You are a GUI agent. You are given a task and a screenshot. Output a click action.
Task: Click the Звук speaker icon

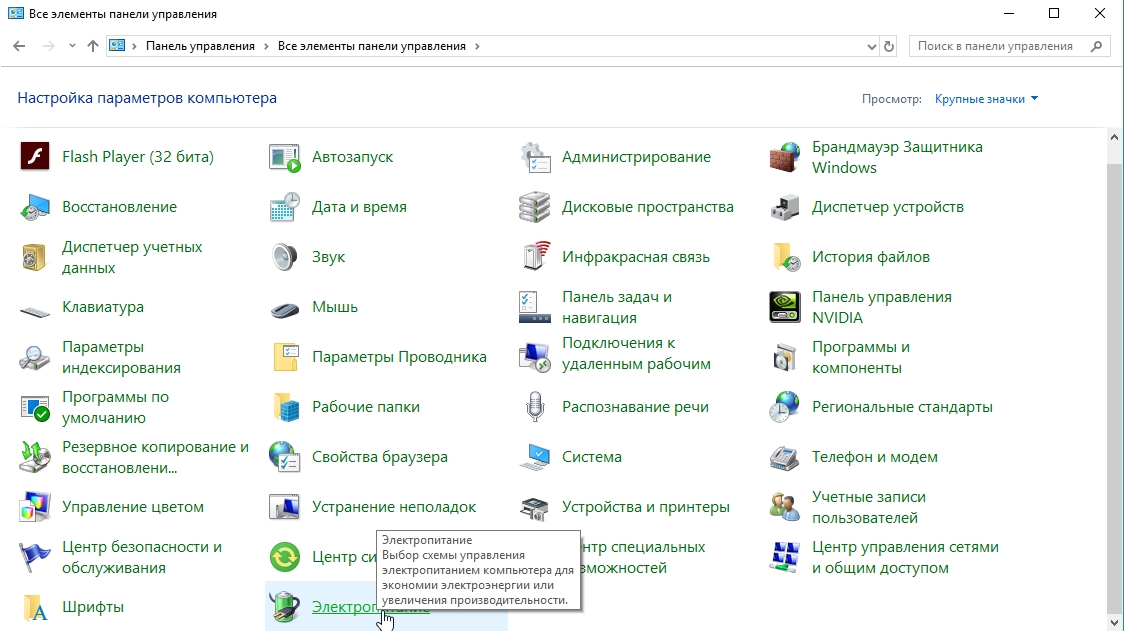tap(285, 257)
